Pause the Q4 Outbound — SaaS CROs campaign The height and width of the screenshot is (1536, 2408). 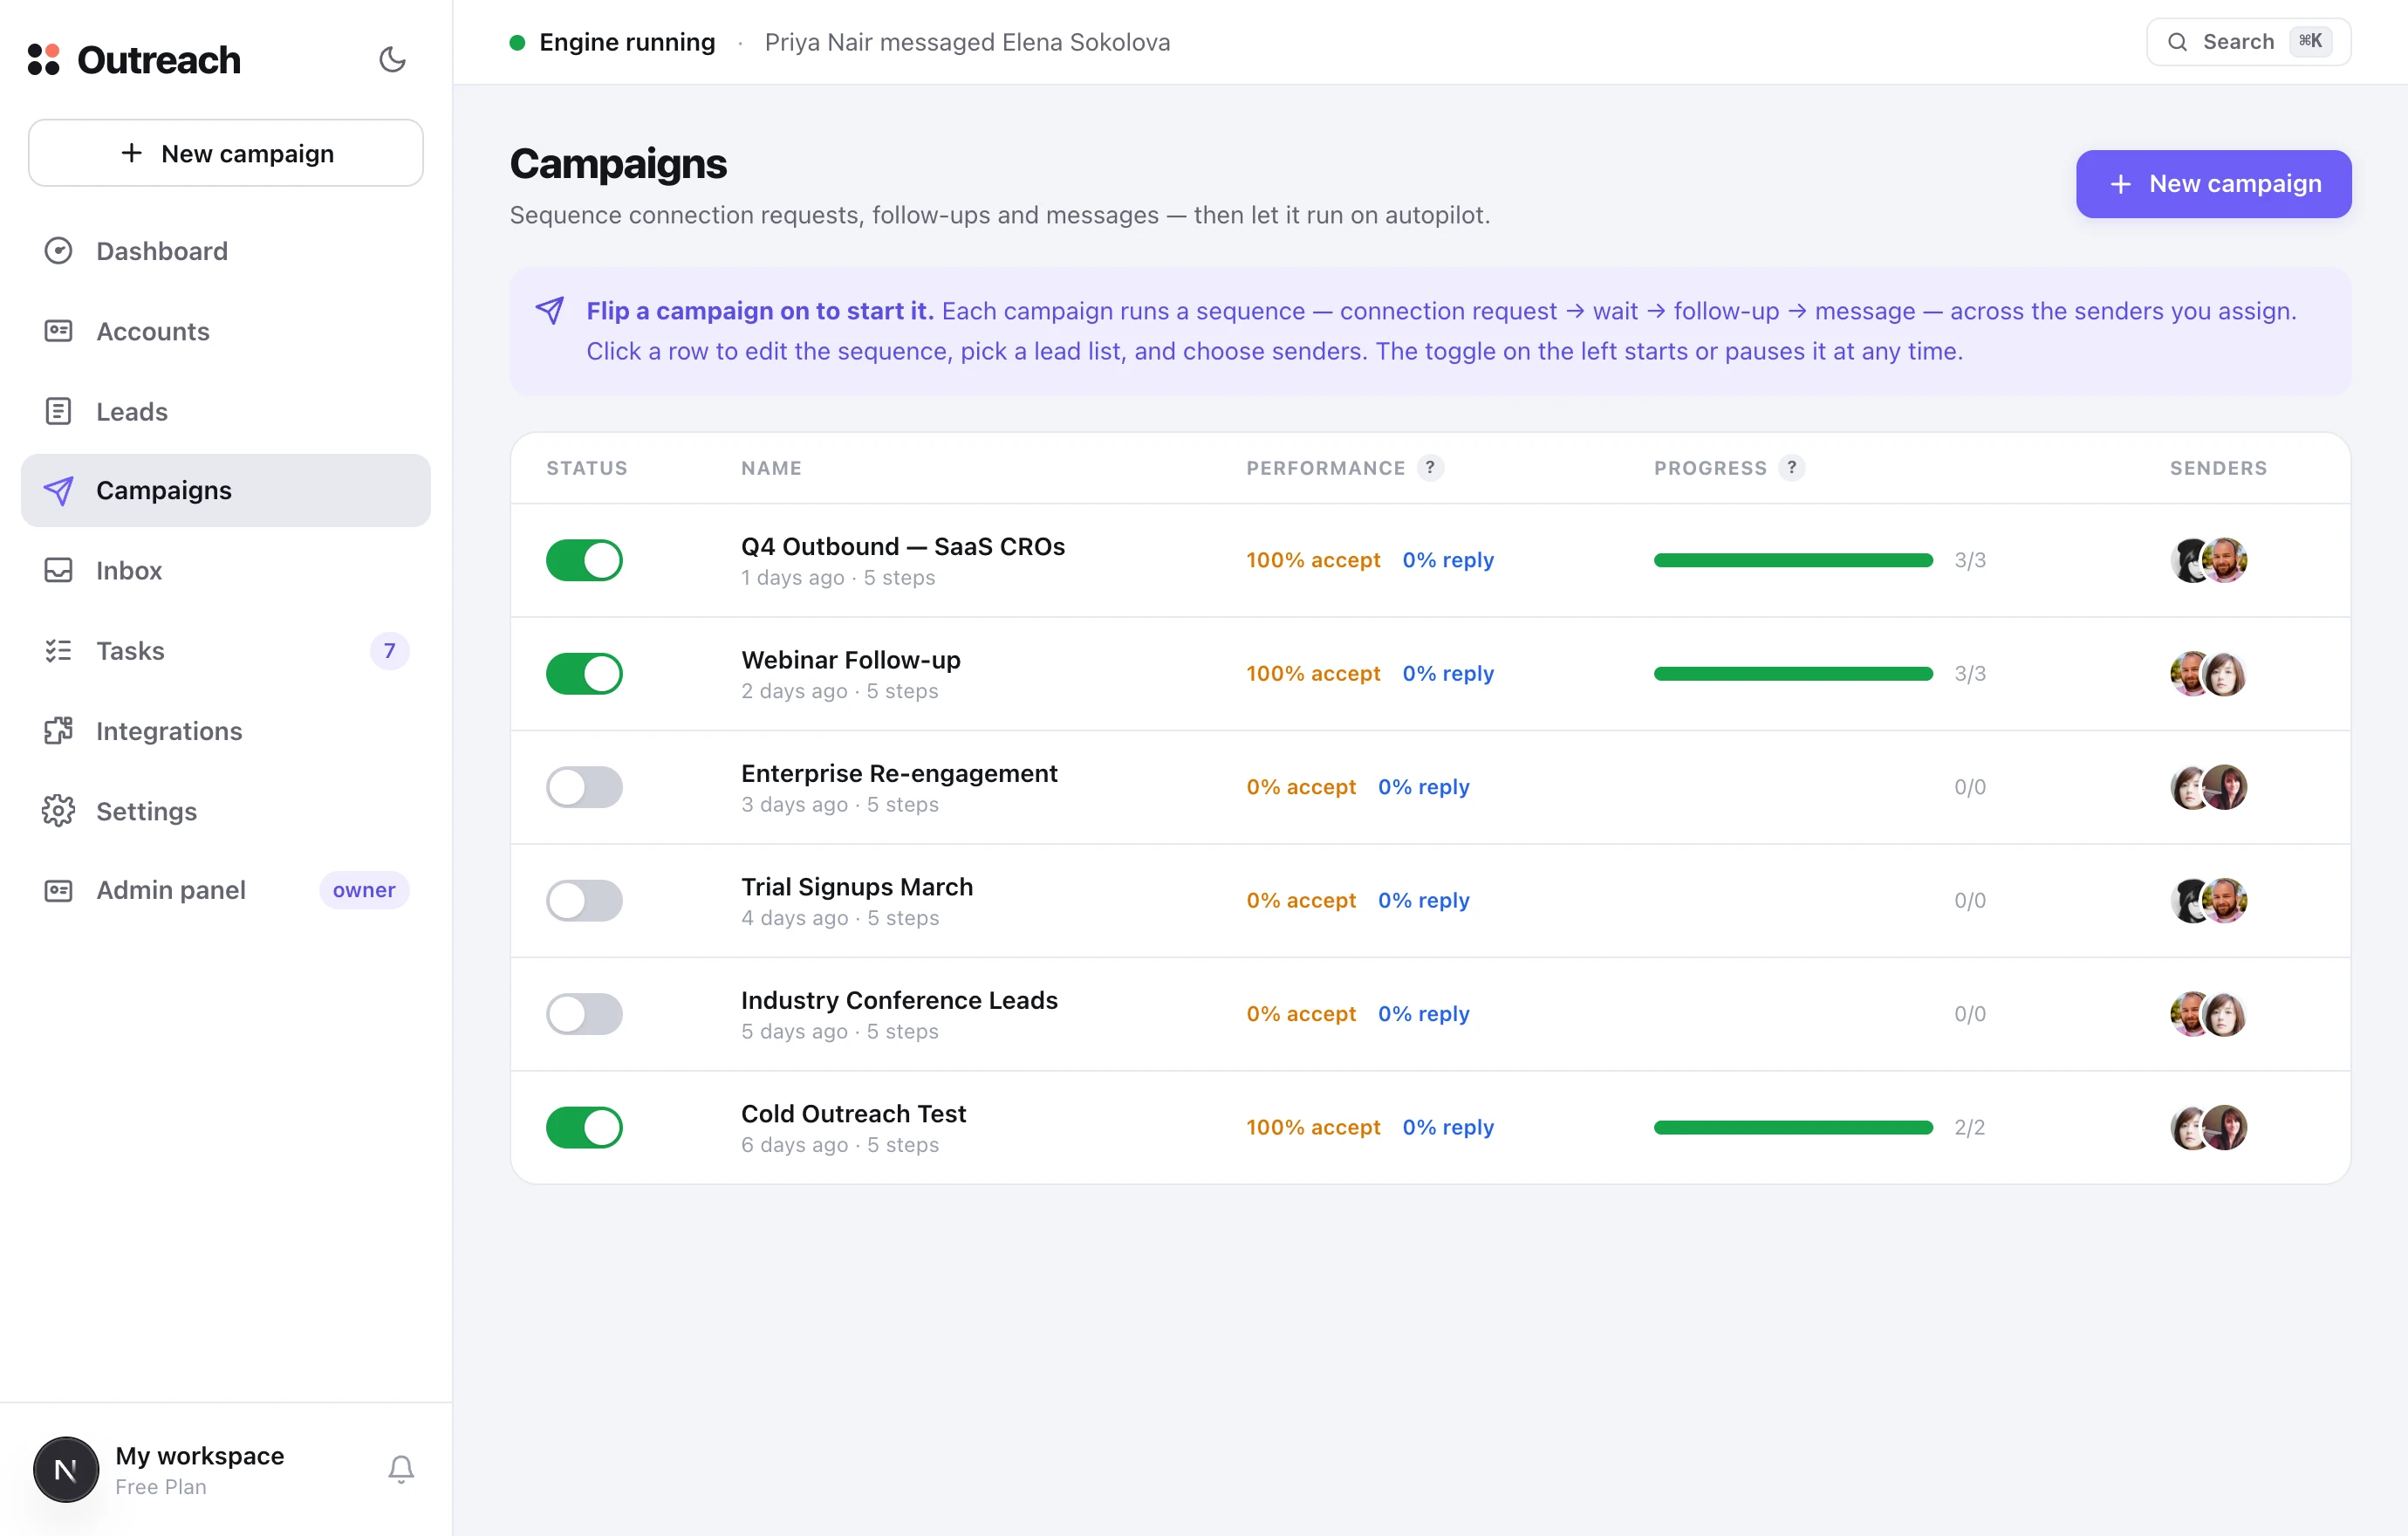point(584,560)
